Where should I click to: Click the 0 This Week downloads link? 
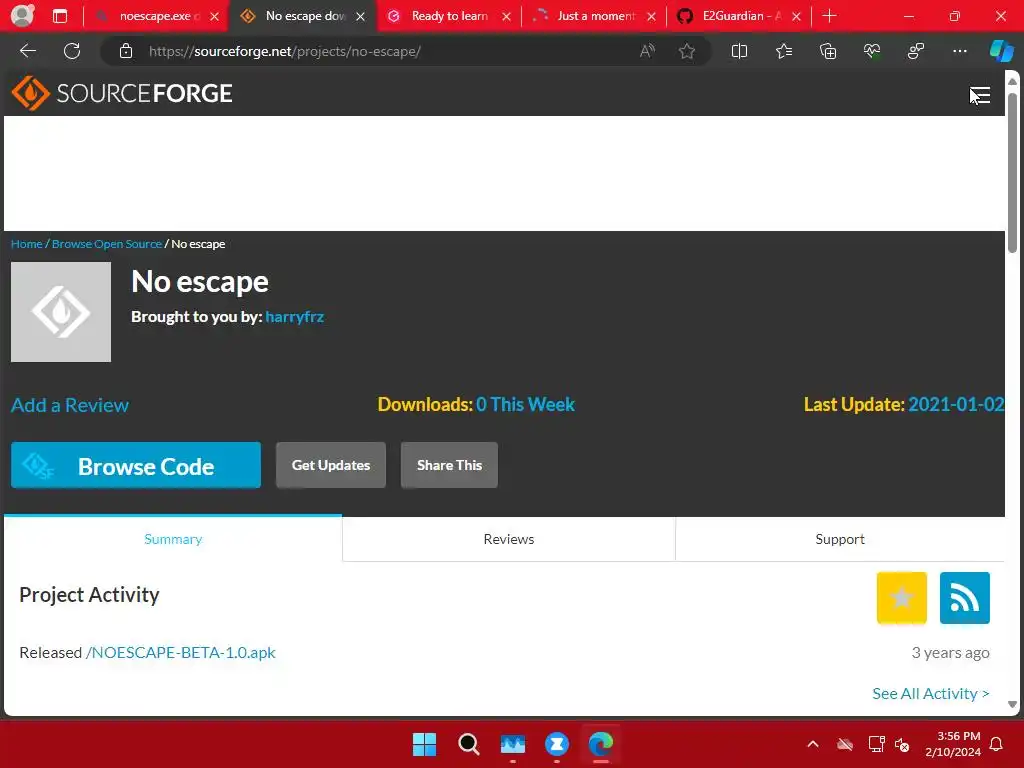[x=526, y=404]
